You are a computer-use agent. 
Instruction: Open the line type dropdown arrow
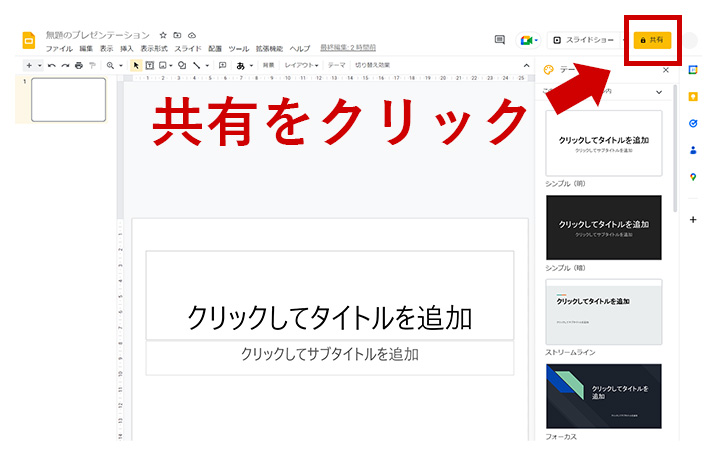point(207,66)
